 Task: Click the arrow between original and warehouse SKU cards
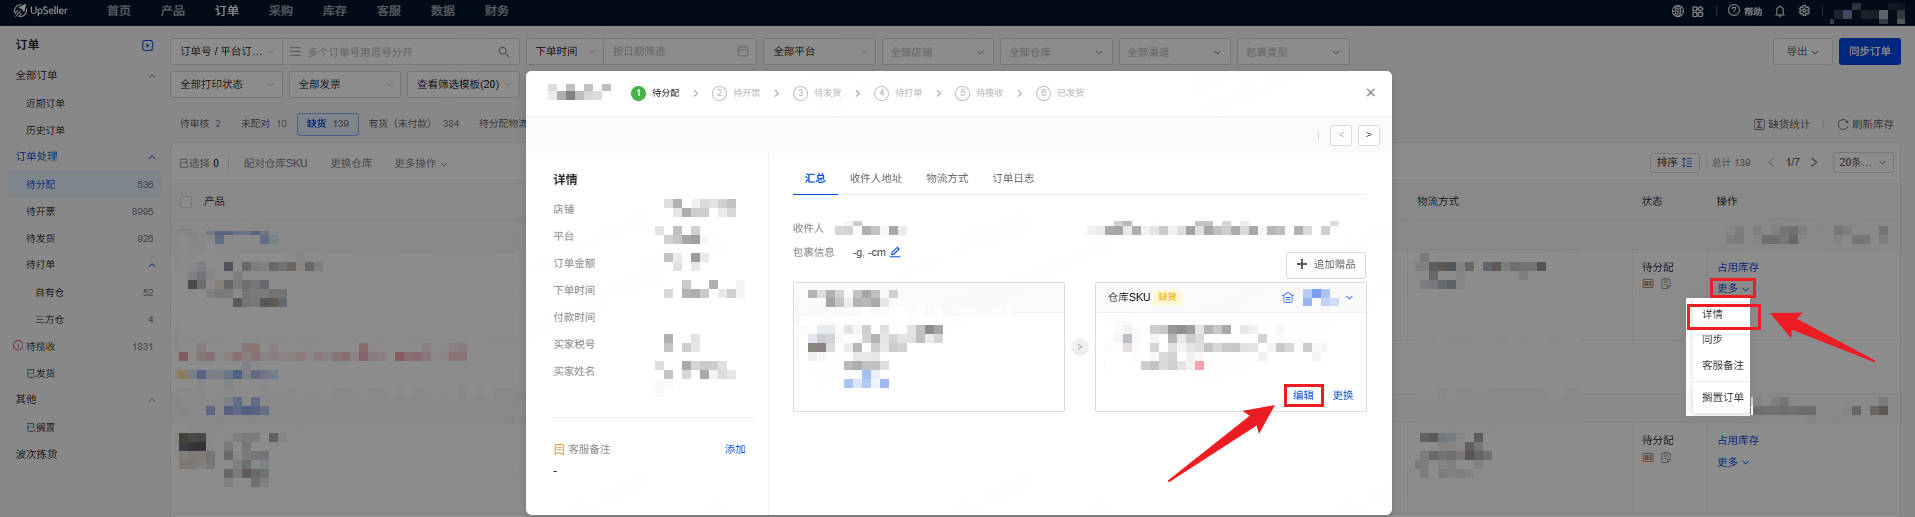coord(1079,347)
